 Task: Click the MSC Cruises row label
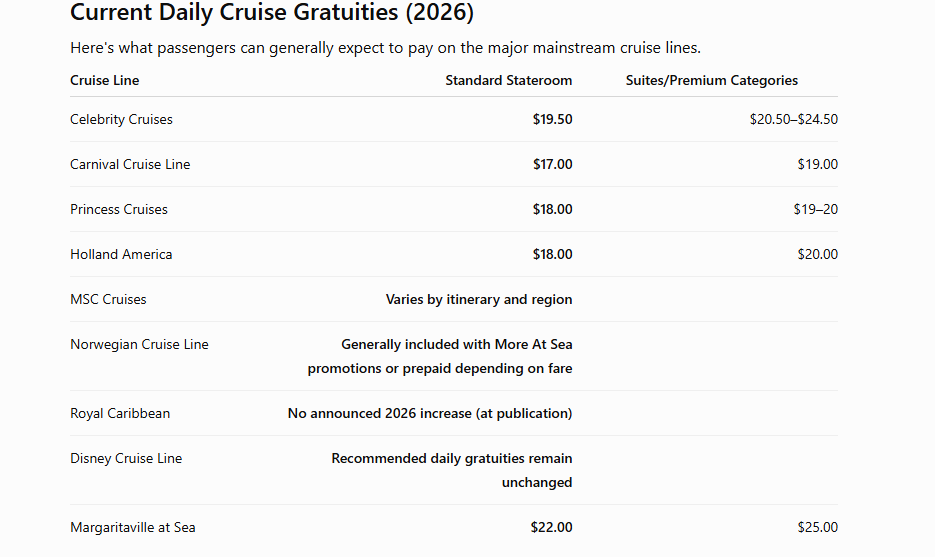point(108,299)
